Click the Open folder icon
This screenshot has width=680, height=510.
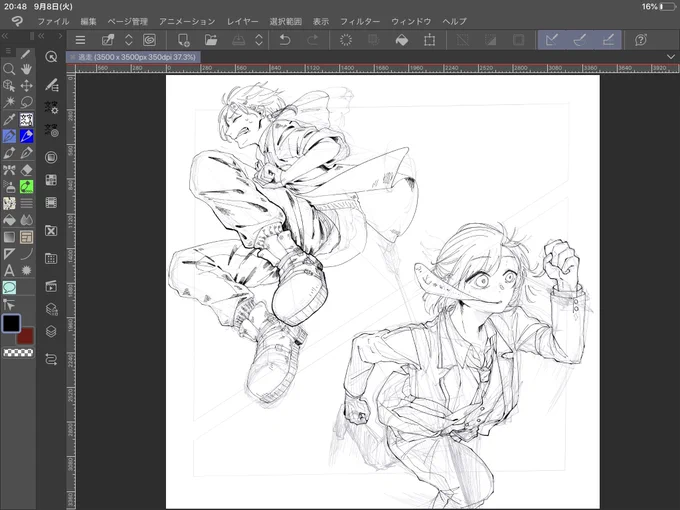click(211, 40)
